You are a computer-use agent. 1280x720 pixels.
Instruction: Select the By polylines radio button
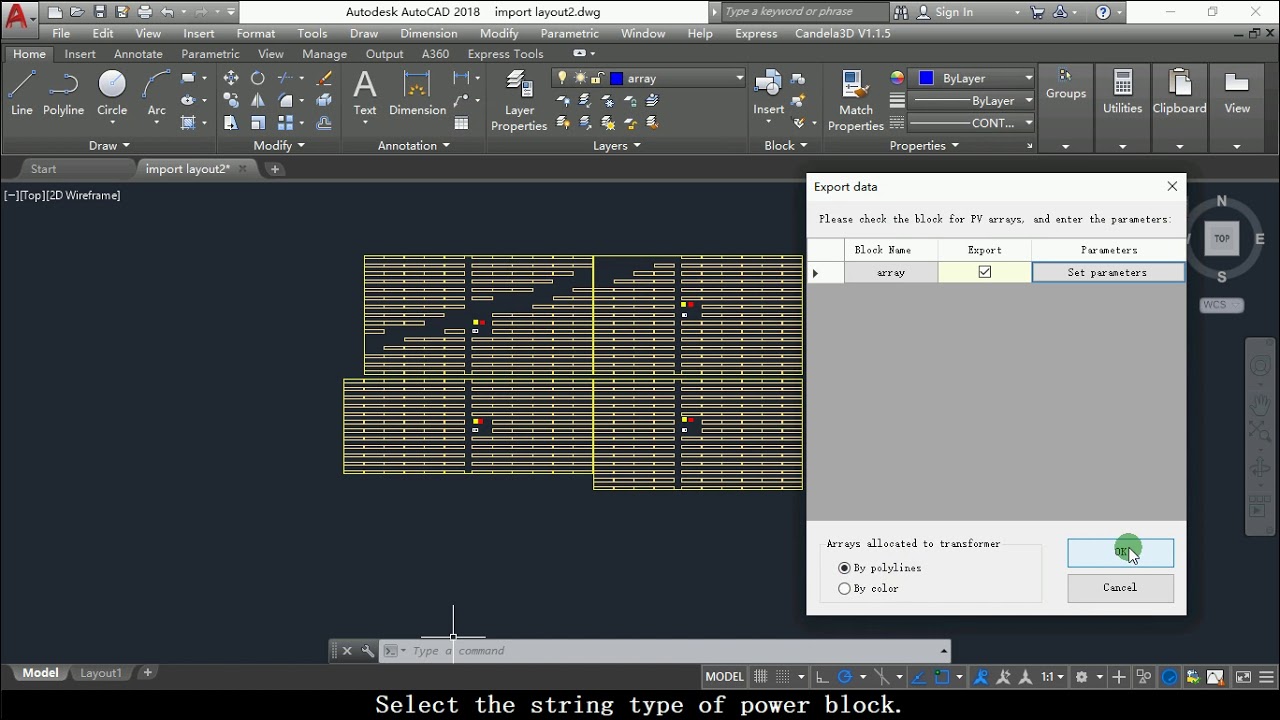point(845,568)
